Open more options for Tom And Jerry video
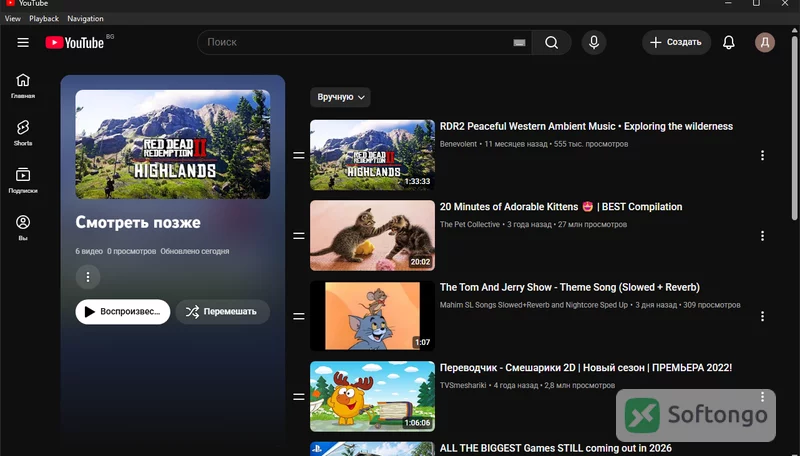Image resolution: width=800 pixels, height=456 pixels. pos(762,316)
